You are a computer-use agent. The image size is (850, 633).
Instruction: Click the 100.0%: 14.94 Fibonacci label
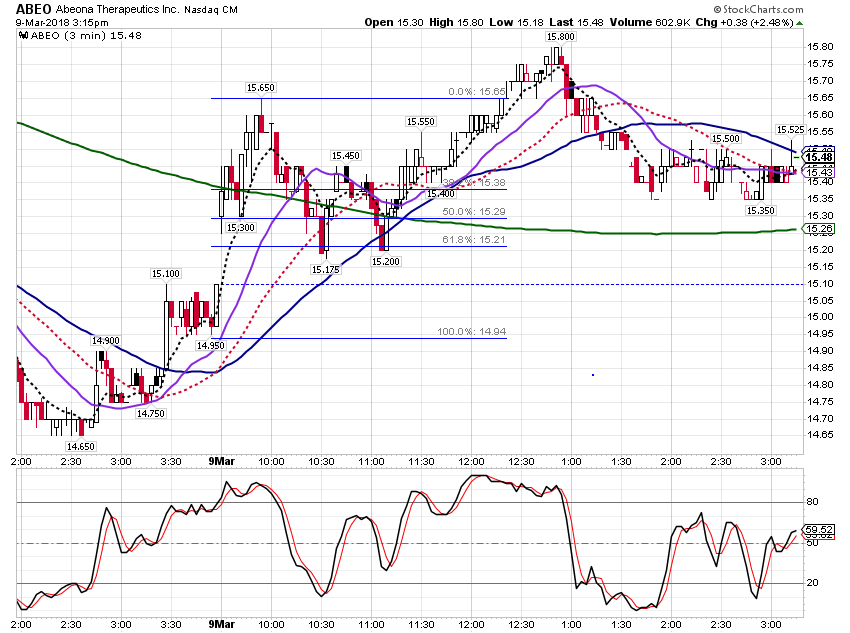pyautogui.click(x=472, y=331)
